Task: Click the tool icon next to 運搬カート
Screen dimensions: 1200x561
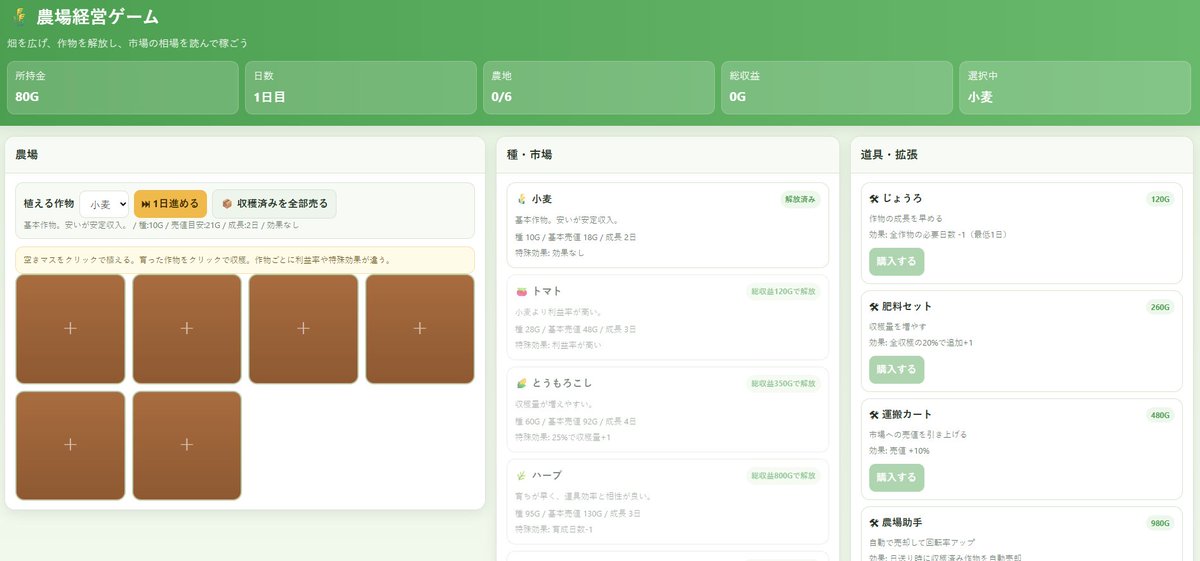Action: coord(874,414)
